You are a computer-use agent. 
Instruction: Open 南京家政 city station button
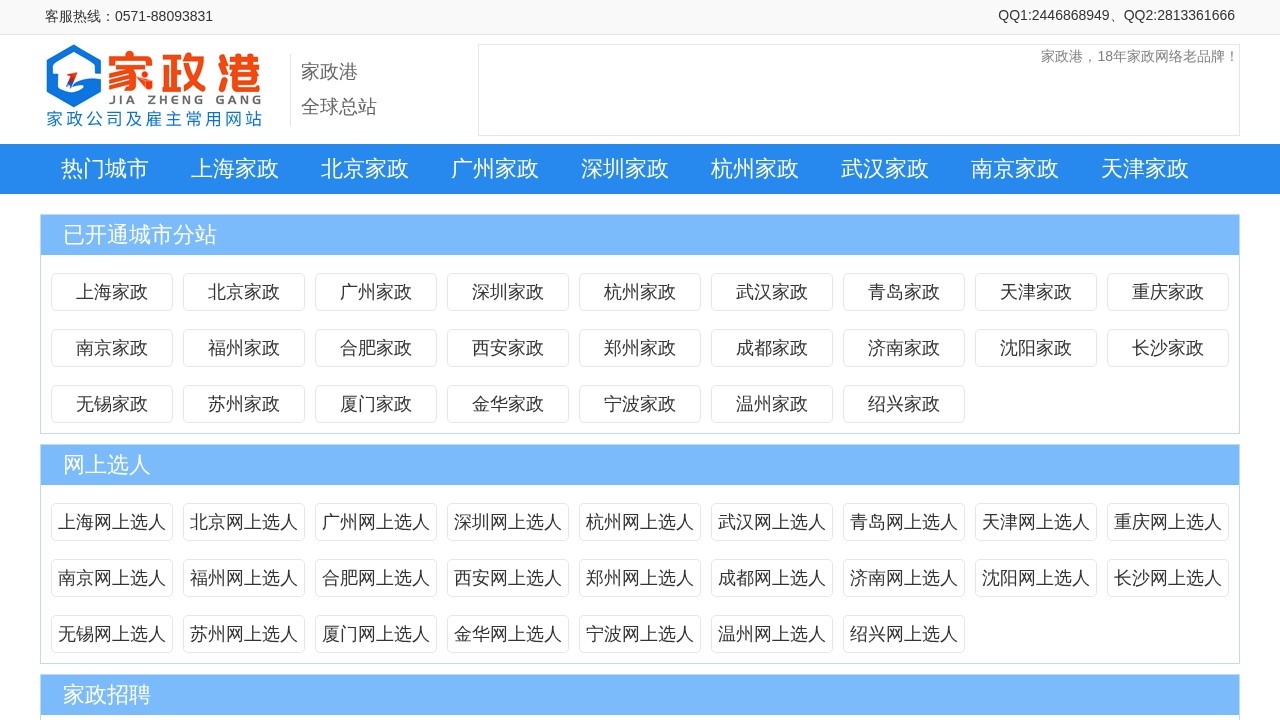click(x=112, y=348)
